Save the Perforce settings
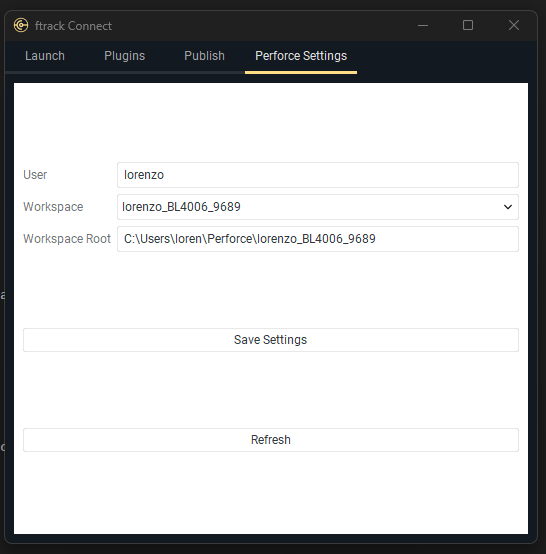The image size is (546, 554). (x=271, y=340)
